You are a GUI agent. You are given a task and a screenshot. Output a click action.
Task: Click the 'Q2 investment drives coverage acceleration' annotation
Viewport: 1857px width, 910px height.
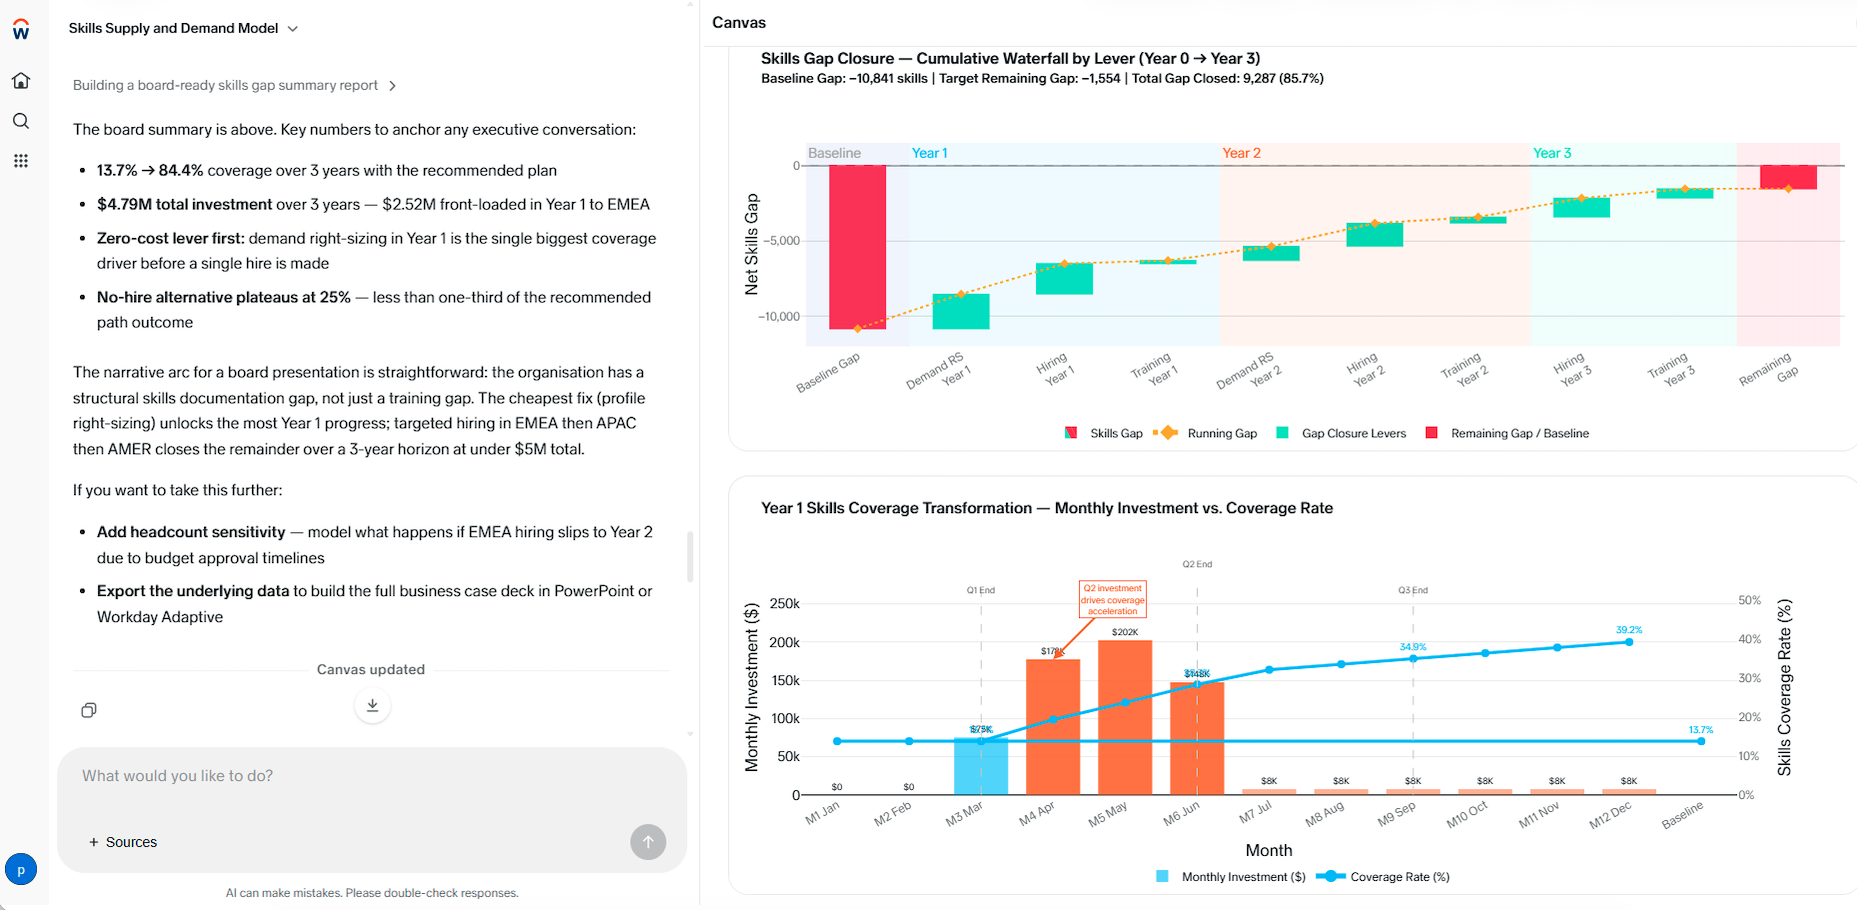click(x=1113, y=599)
